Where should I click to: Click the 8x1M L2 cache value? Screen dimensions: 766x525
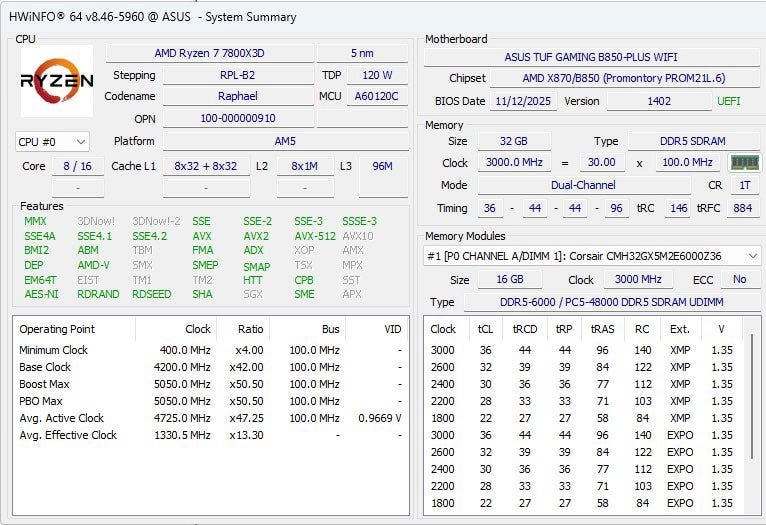(x=305, y=166)
